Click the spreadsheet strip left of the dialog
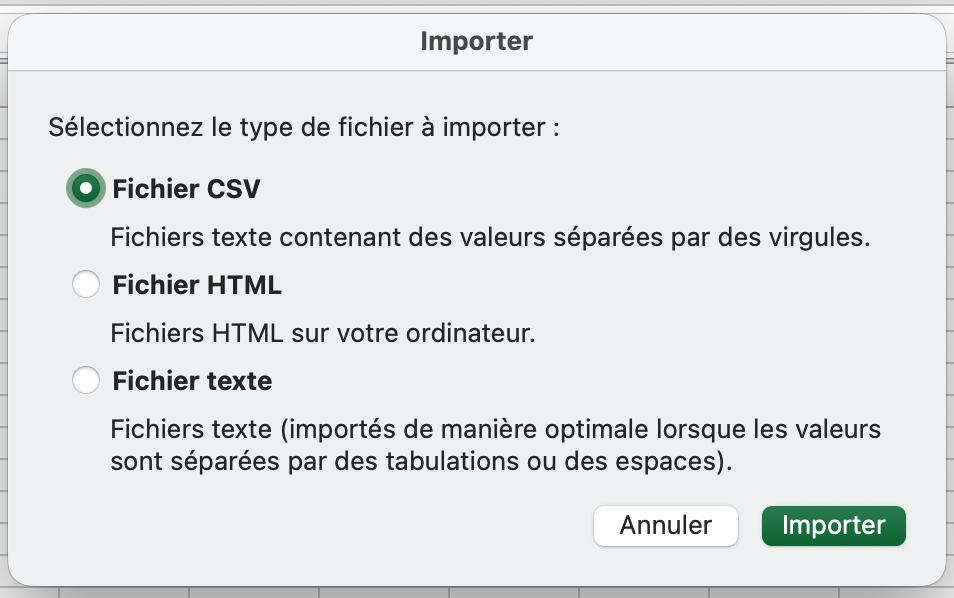 pos(3,300)
